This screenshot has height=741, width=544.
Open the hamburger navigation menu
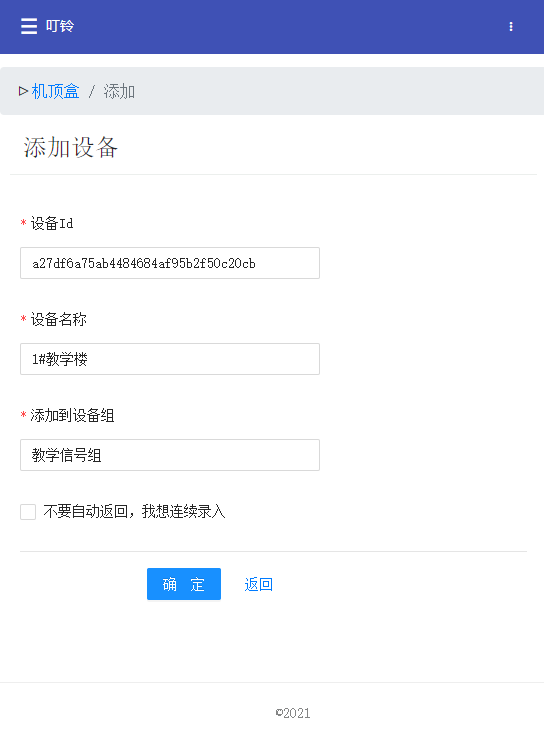29,26
